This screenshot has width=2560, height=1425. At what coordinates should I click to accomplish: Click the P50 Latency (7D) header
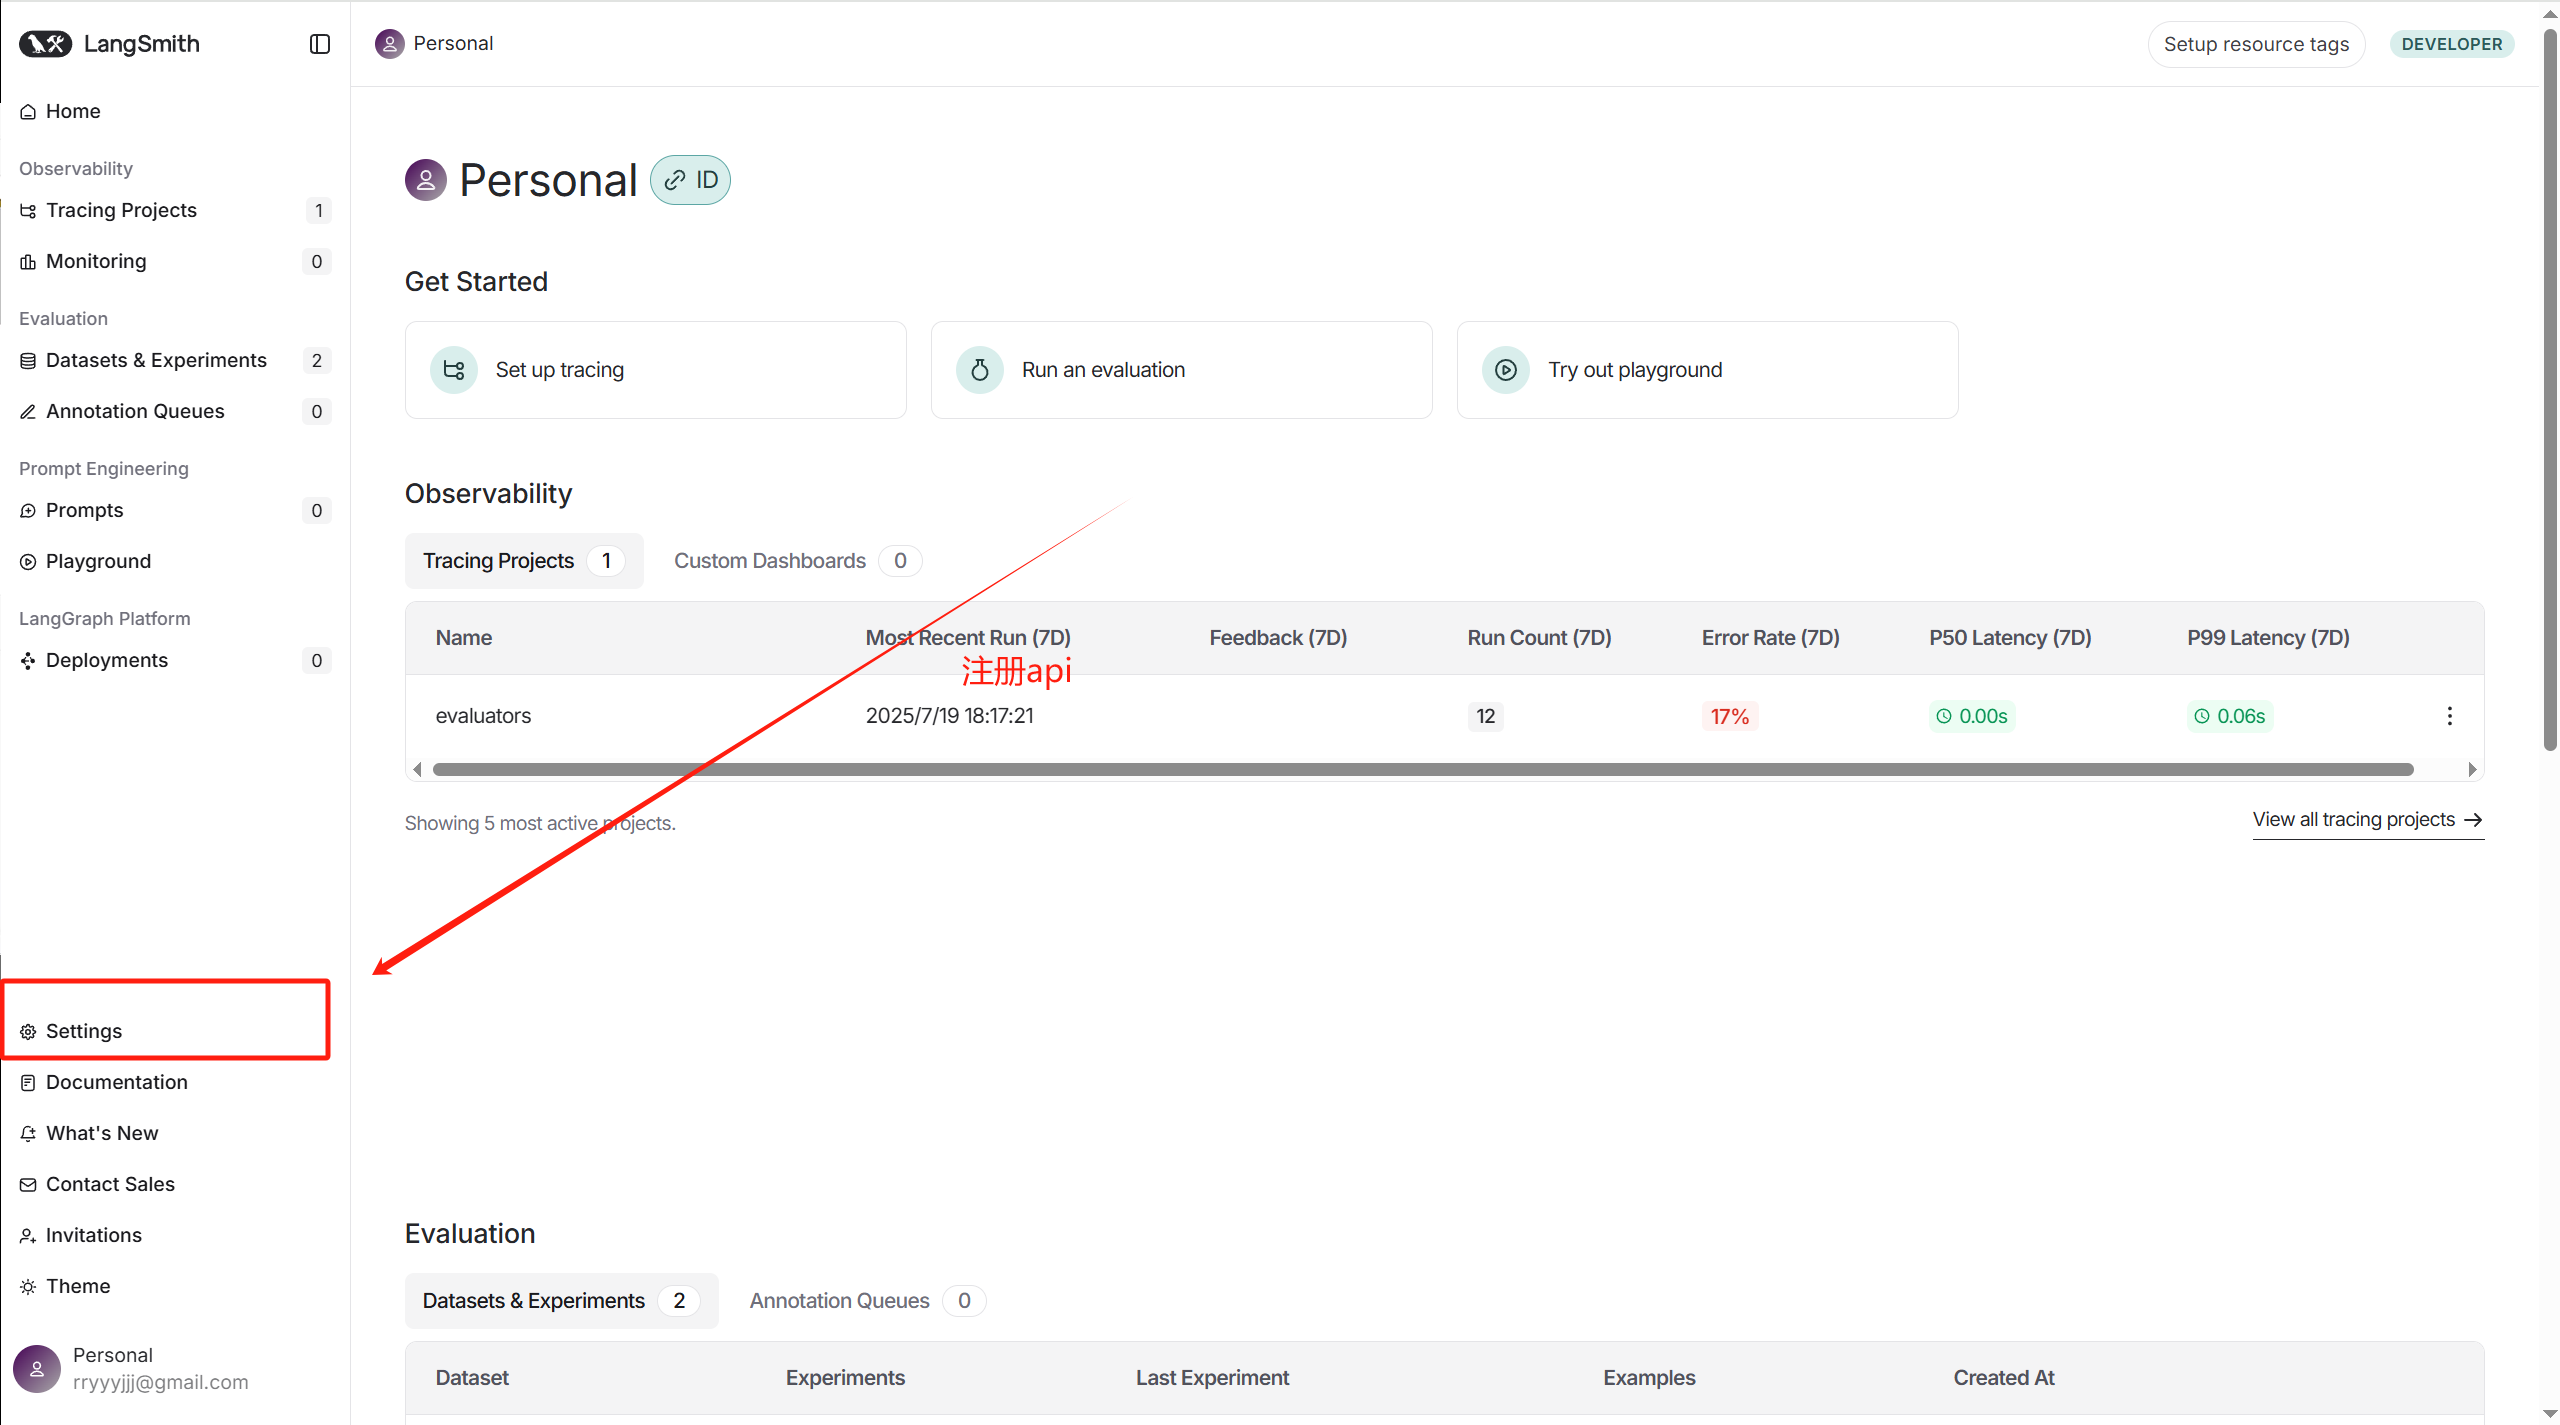point(2010,638)
